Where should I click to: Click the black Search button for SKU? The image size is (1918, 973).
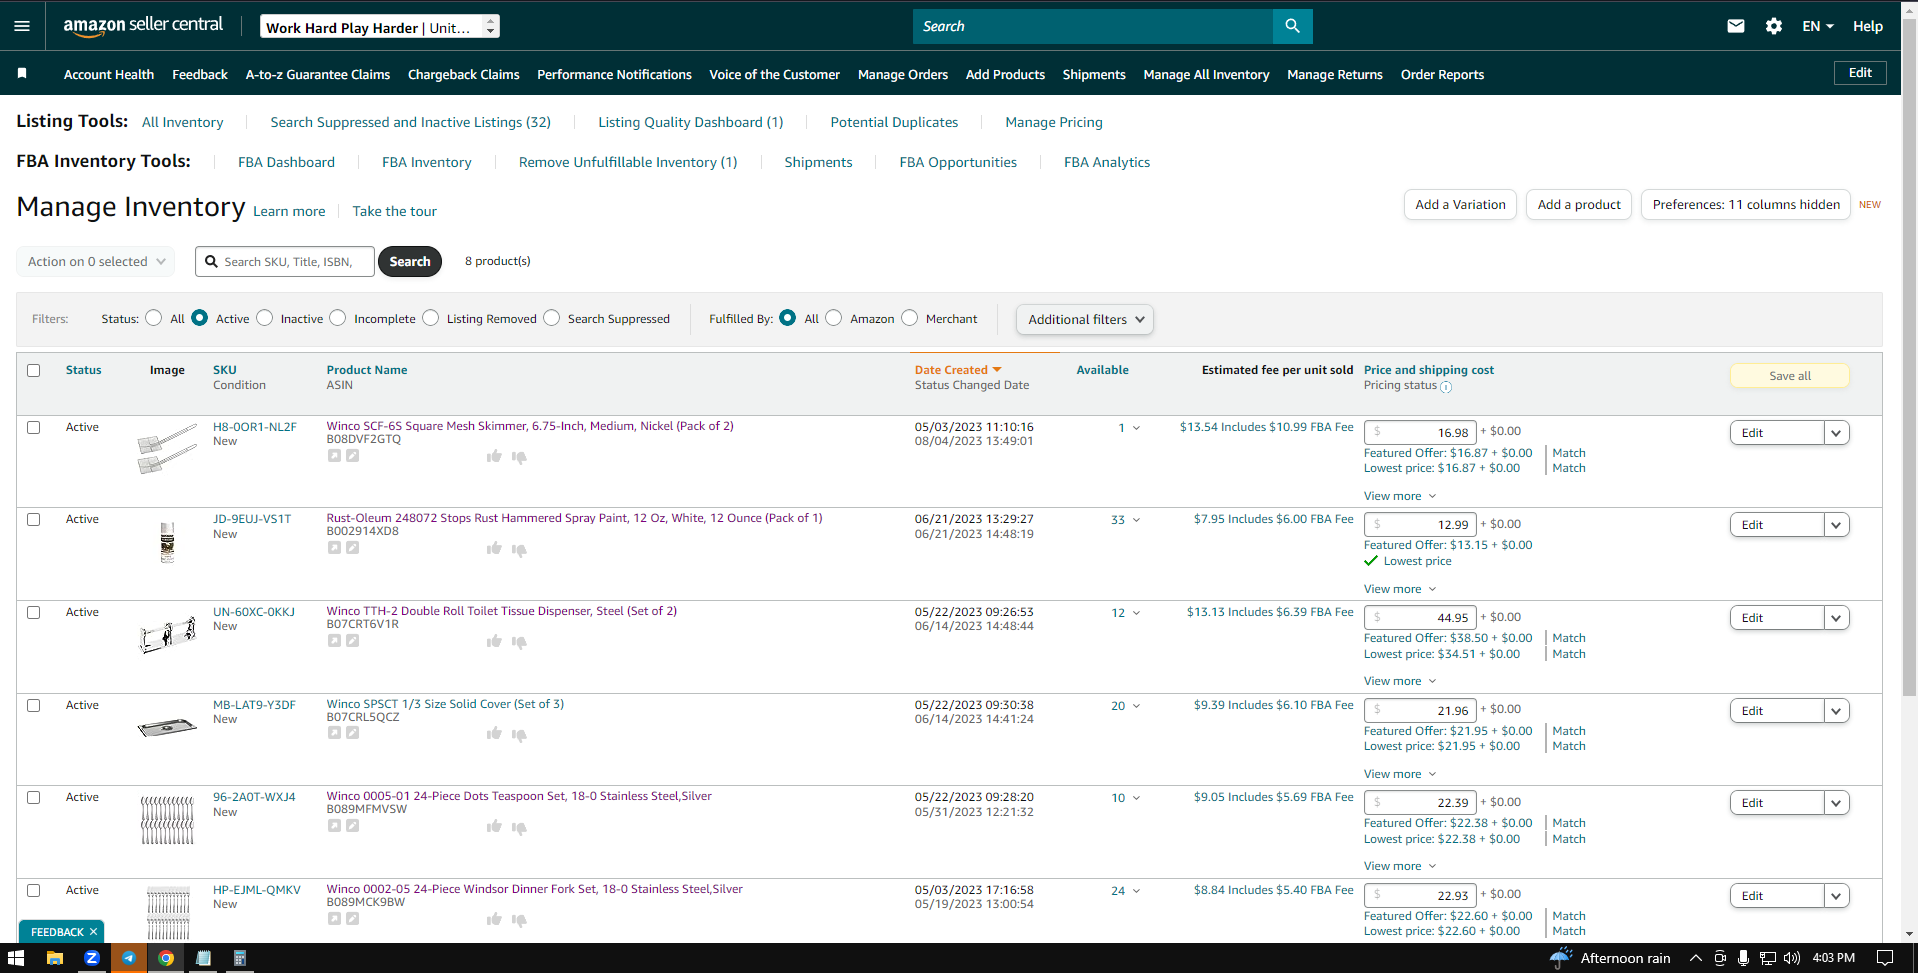pyautogui.click(x=410, y=262)
